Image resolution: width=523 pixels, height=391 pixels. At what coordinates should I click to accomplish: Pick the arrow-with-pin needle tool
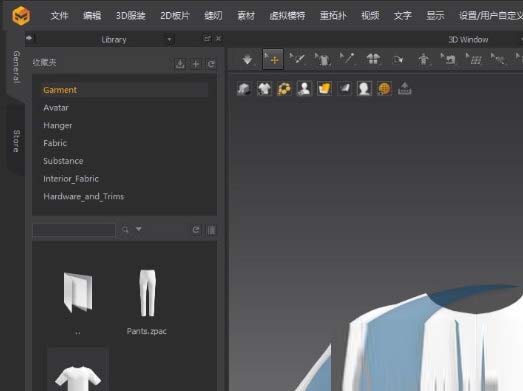pos(347,58)
